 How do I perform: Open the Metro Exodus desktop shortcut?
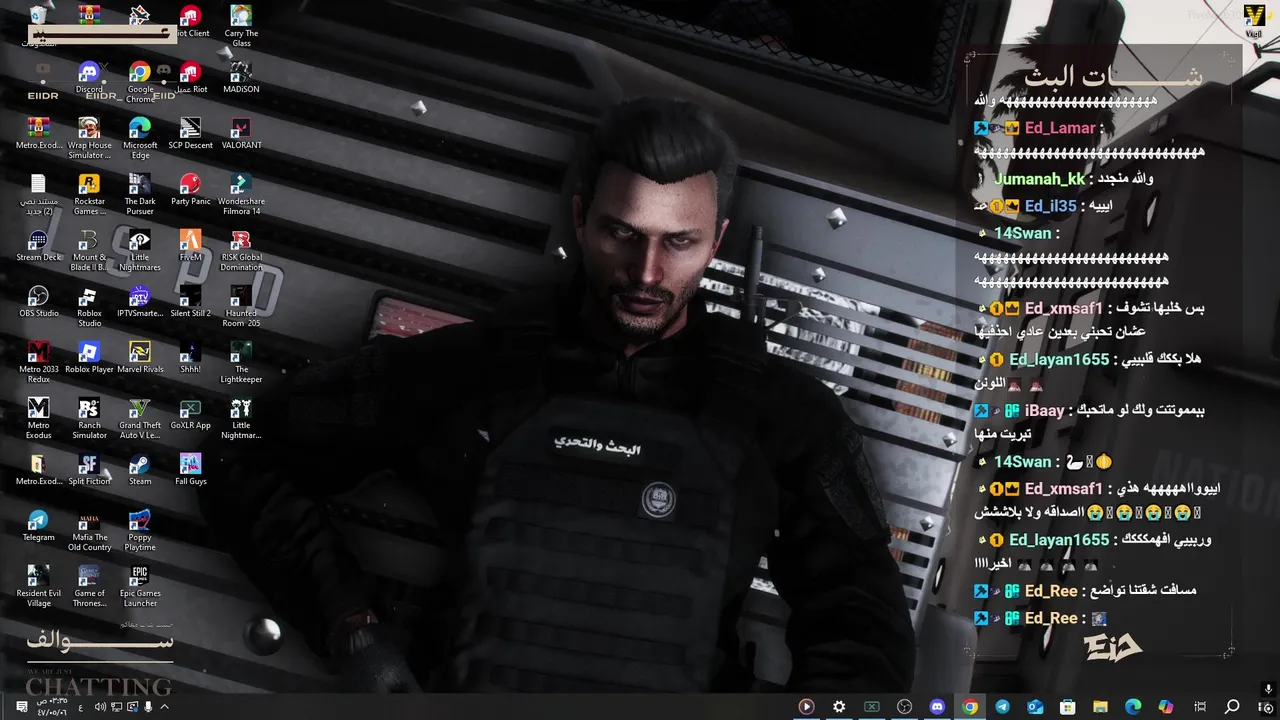tap(38, 418)
